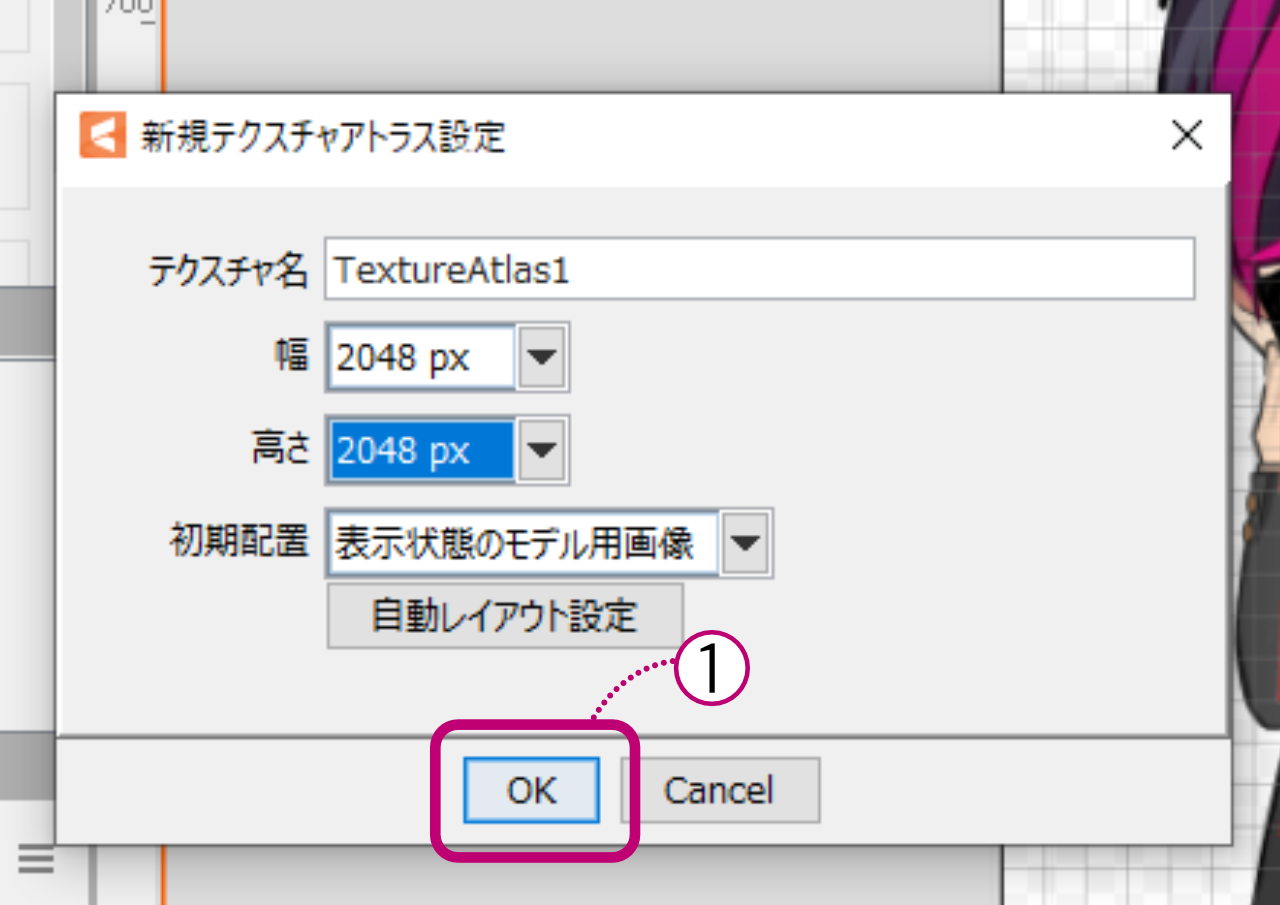Dismiss the dialog with the Cancel button
Screen dimensions: 1280x905
(x=719, y=790)
